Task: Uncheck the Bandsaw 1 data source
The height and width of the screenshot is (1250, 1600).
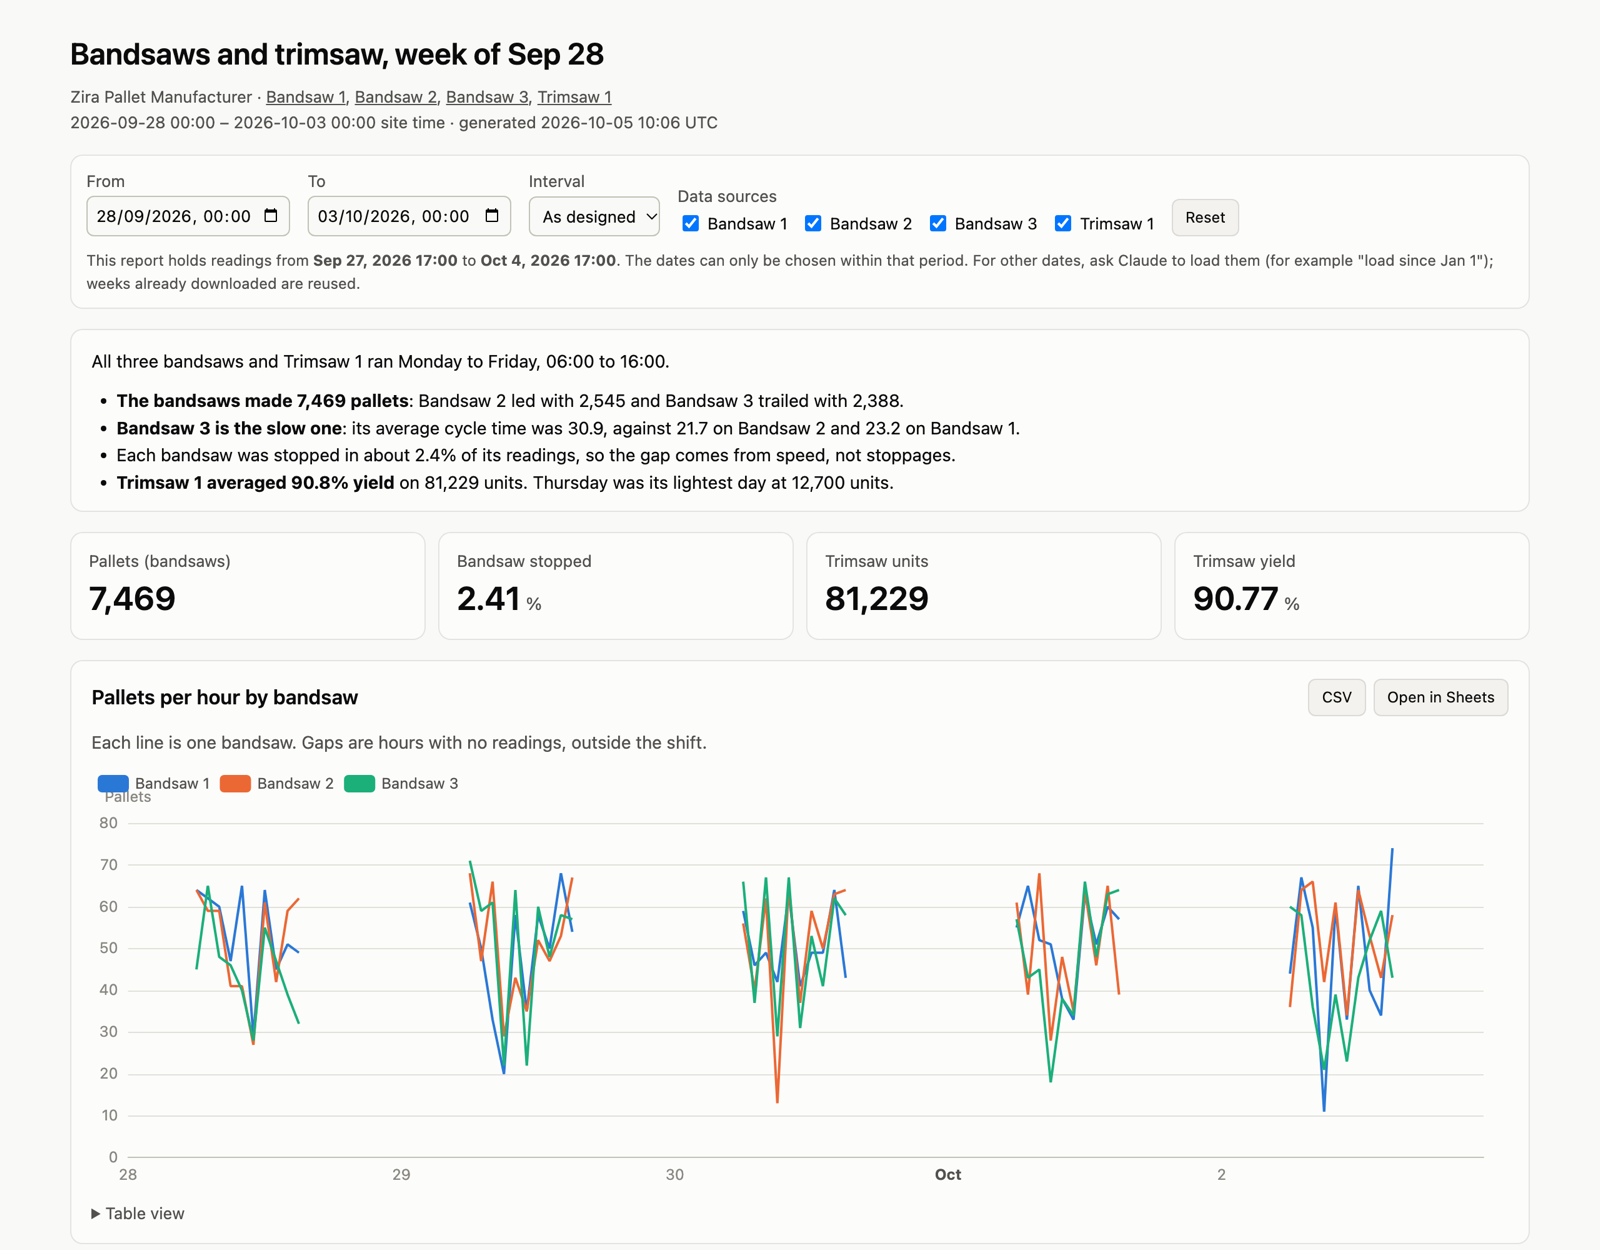Action: (691, 223)
